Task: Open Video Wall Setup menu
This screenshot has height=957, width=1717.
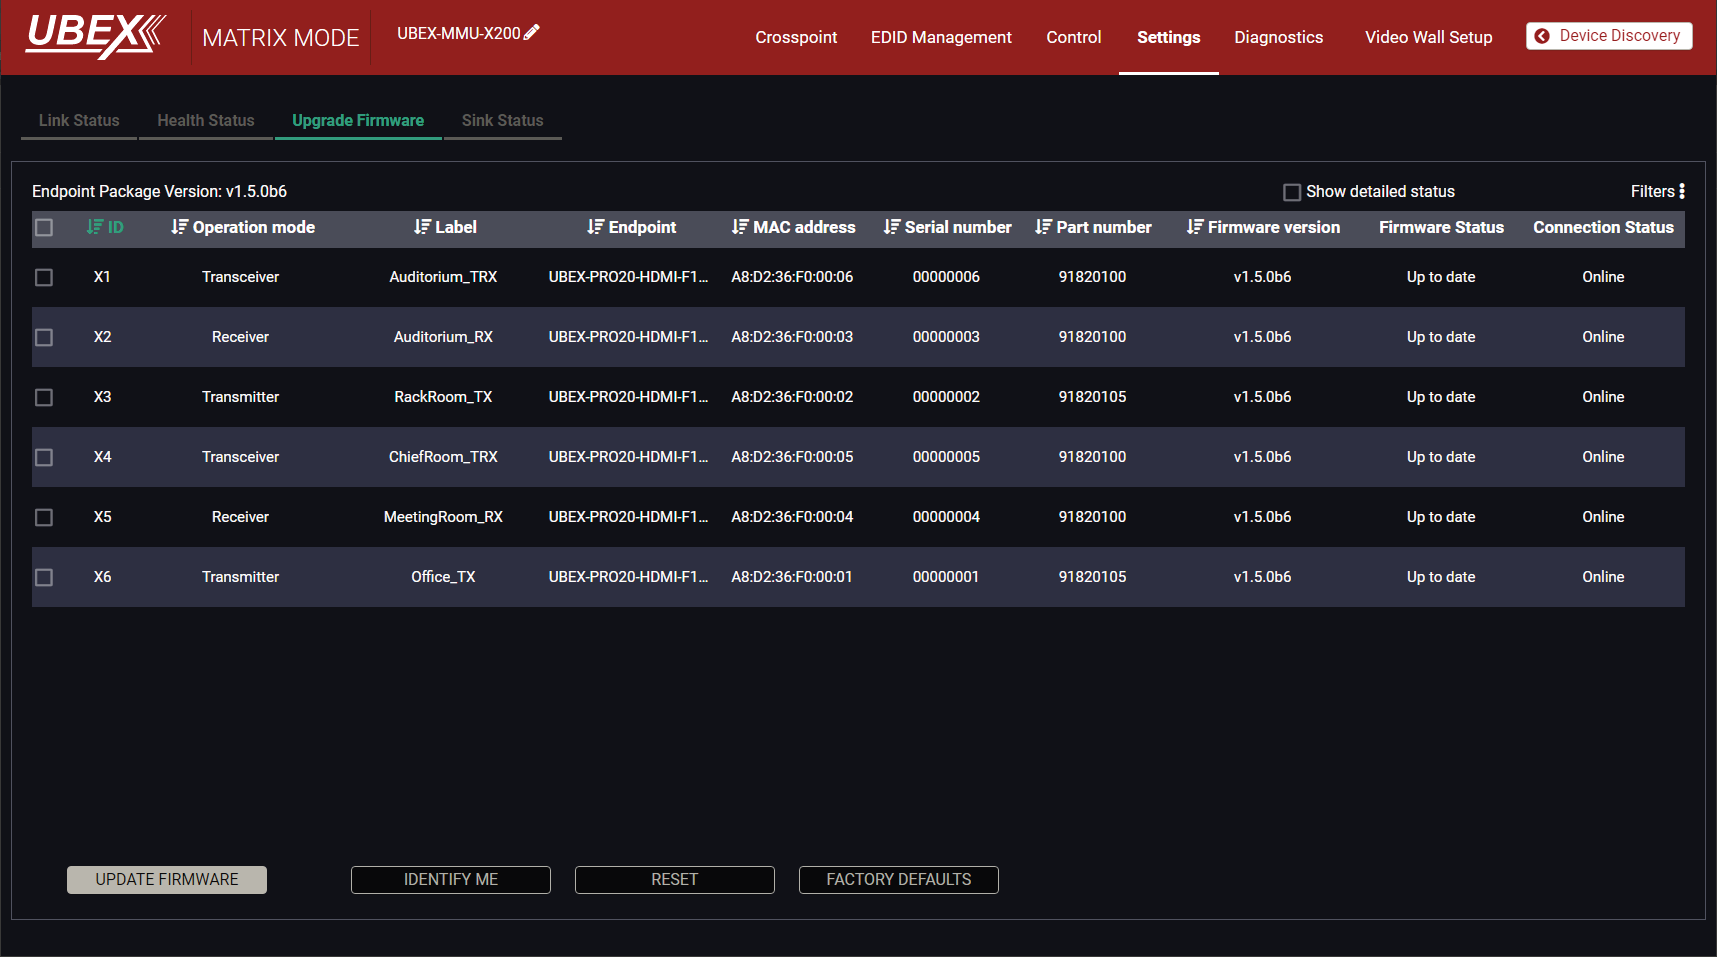Action: pos(1428,37)
